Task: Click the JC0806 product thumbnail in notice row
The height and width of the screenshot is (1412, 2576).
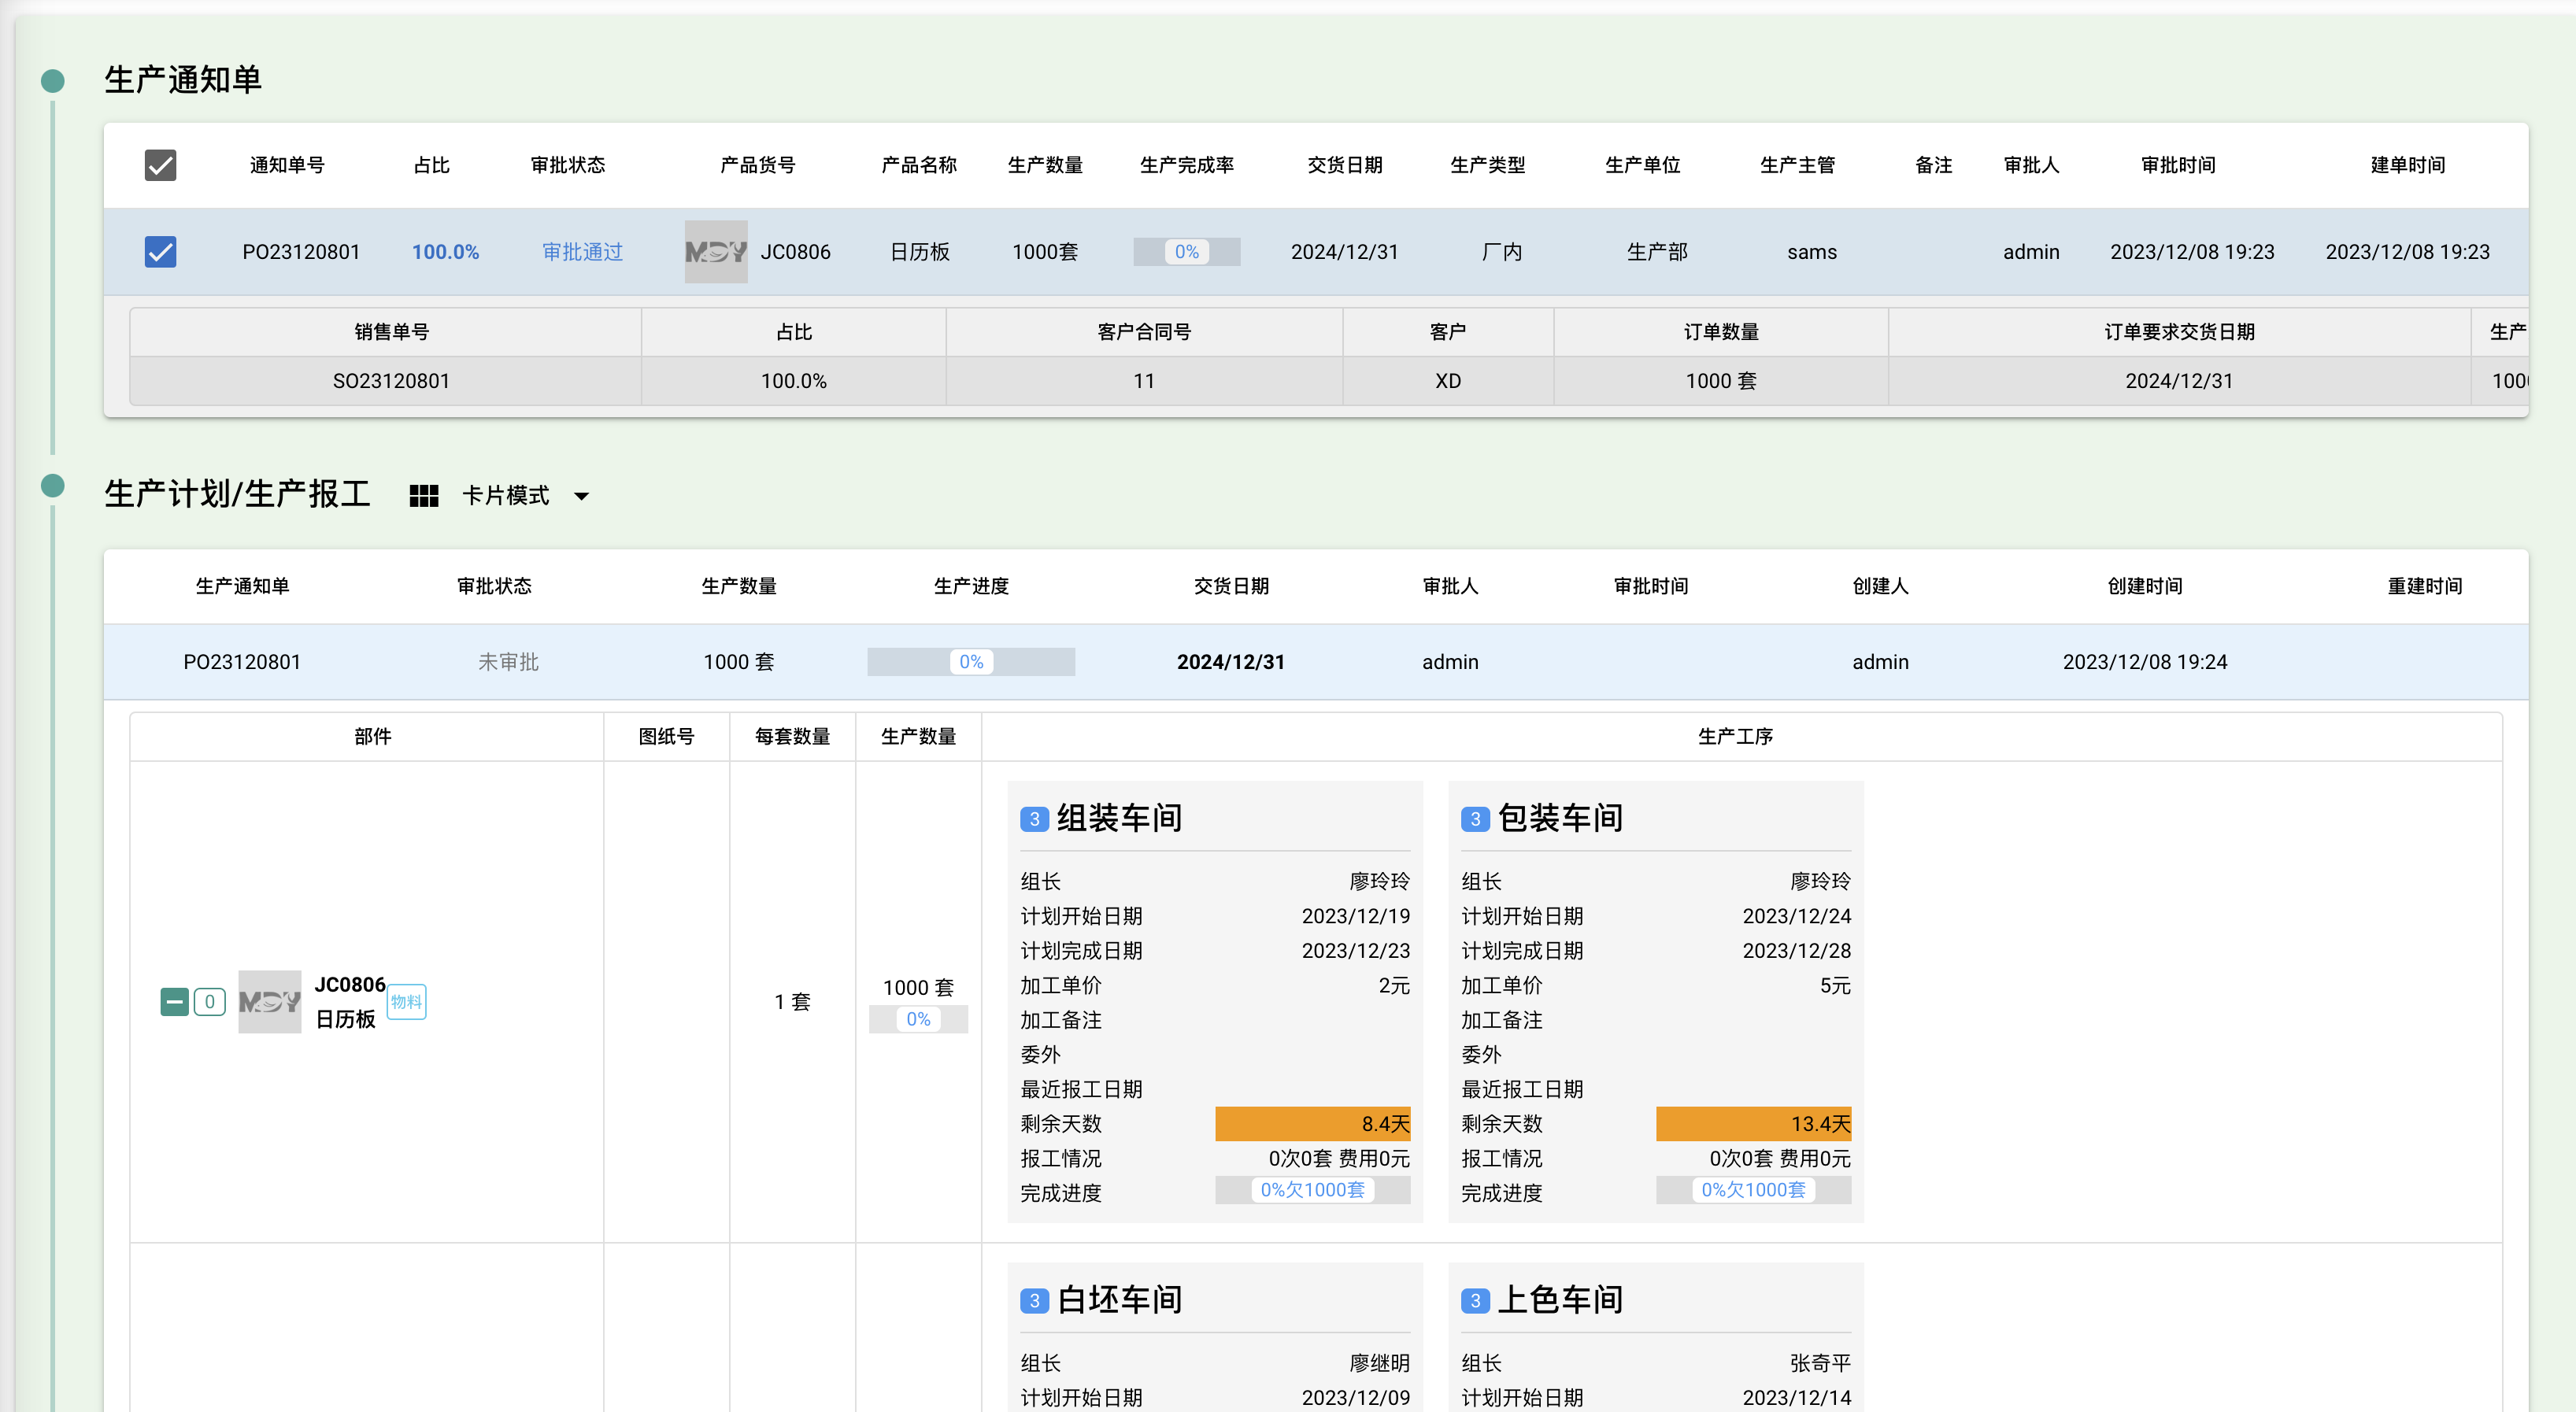Action: coord(716,251)
